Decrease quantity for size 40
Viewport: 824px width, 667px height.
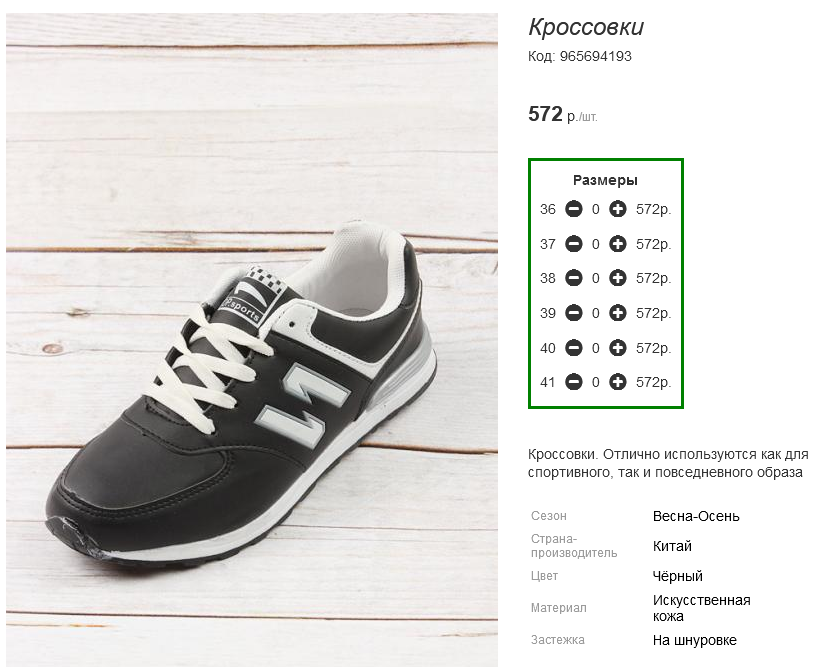573,348
